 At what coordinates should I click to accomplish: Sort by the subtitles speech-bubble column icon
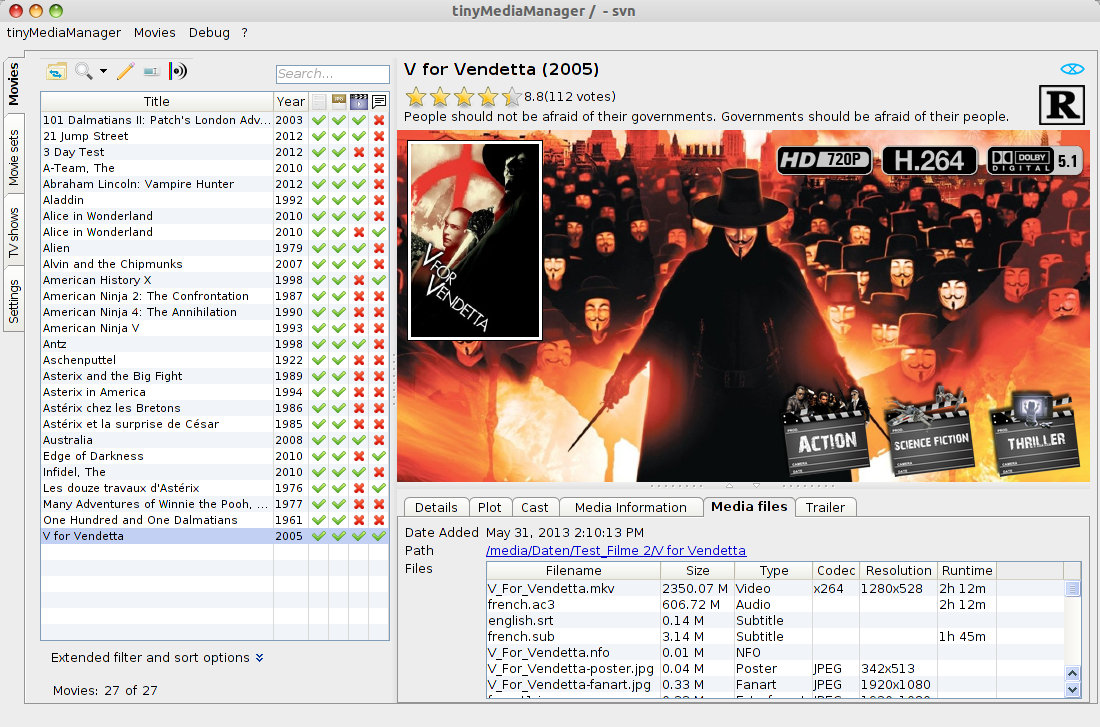379,102
